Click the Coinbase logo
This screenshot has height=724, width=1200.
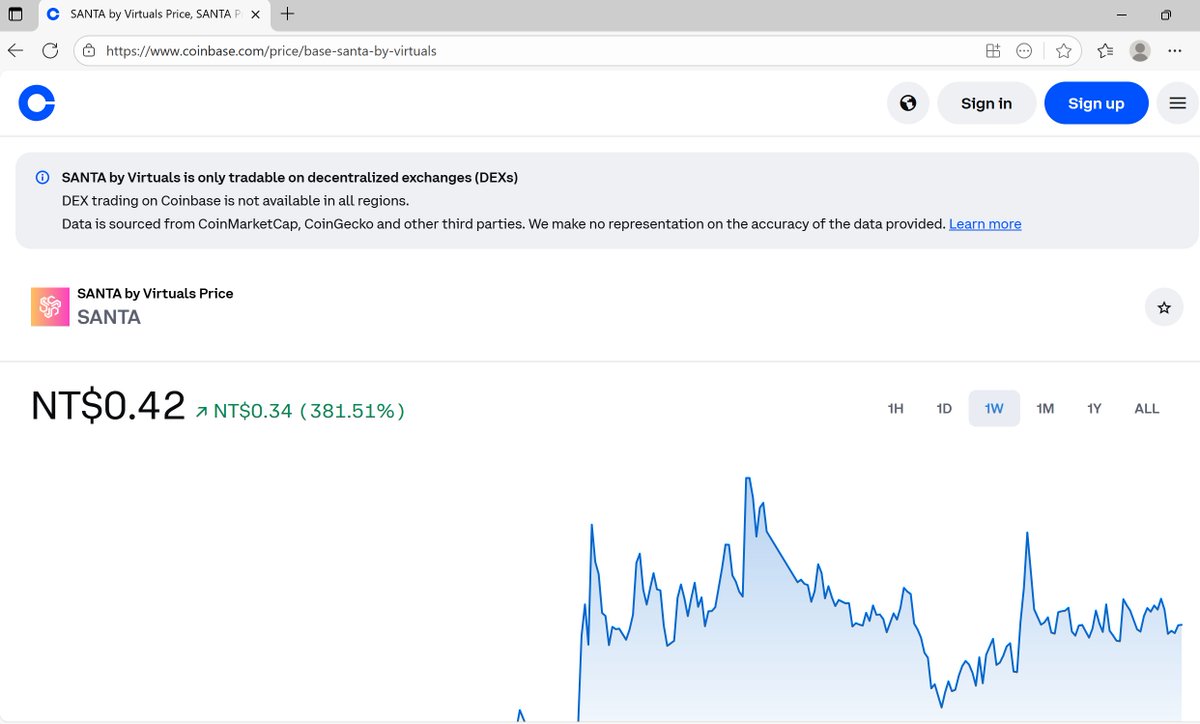37,103
